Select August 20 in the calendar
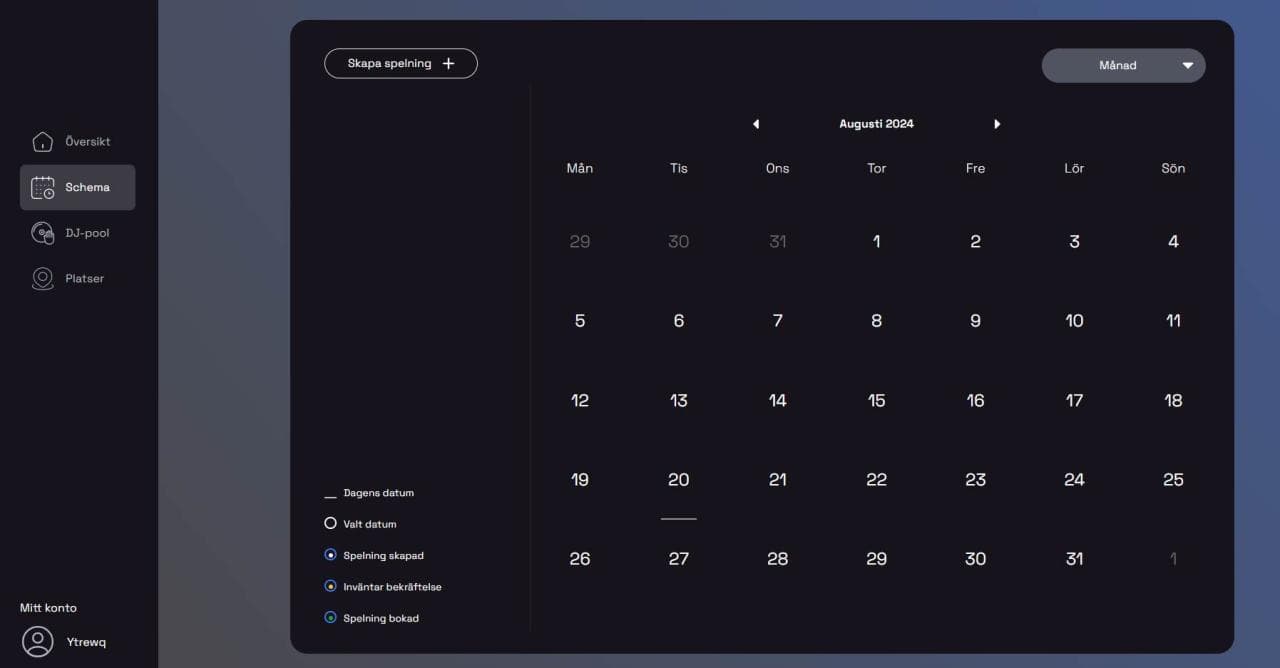1280x668 pixels. point(678,480)
